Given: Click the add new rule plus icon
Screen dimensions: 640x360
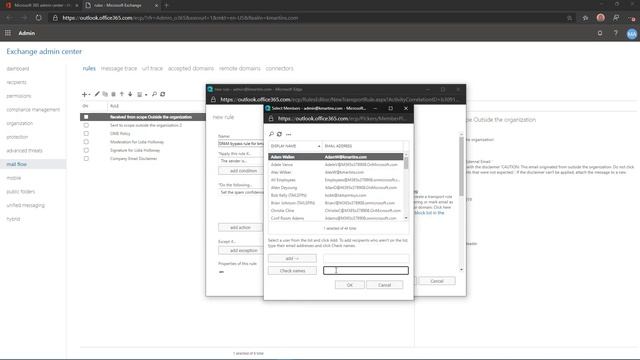Looking at the screenshot, I should click(84, 94).
